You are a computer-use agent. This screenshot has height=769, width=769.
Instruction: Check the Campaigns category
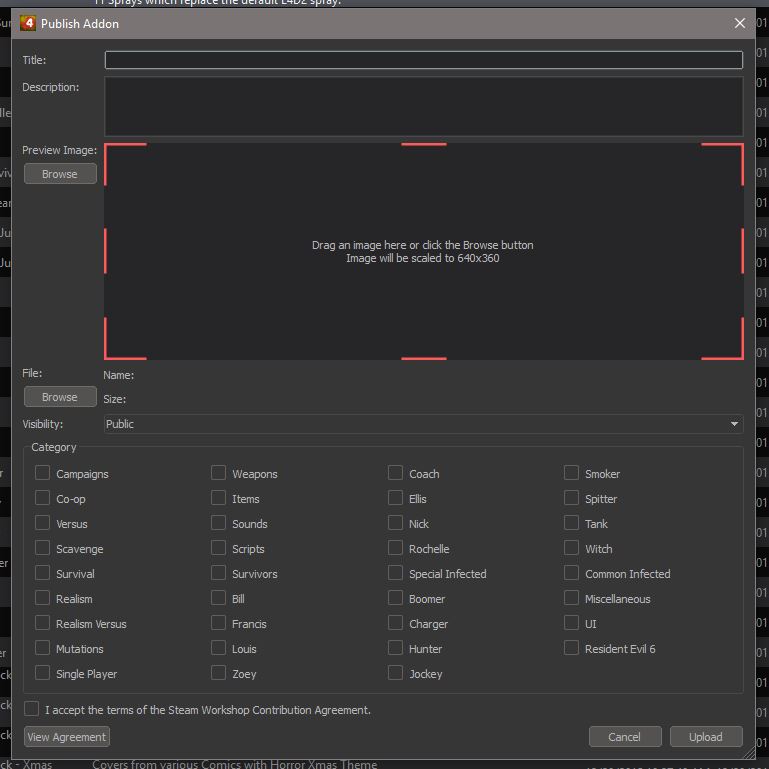pos(42,473)
